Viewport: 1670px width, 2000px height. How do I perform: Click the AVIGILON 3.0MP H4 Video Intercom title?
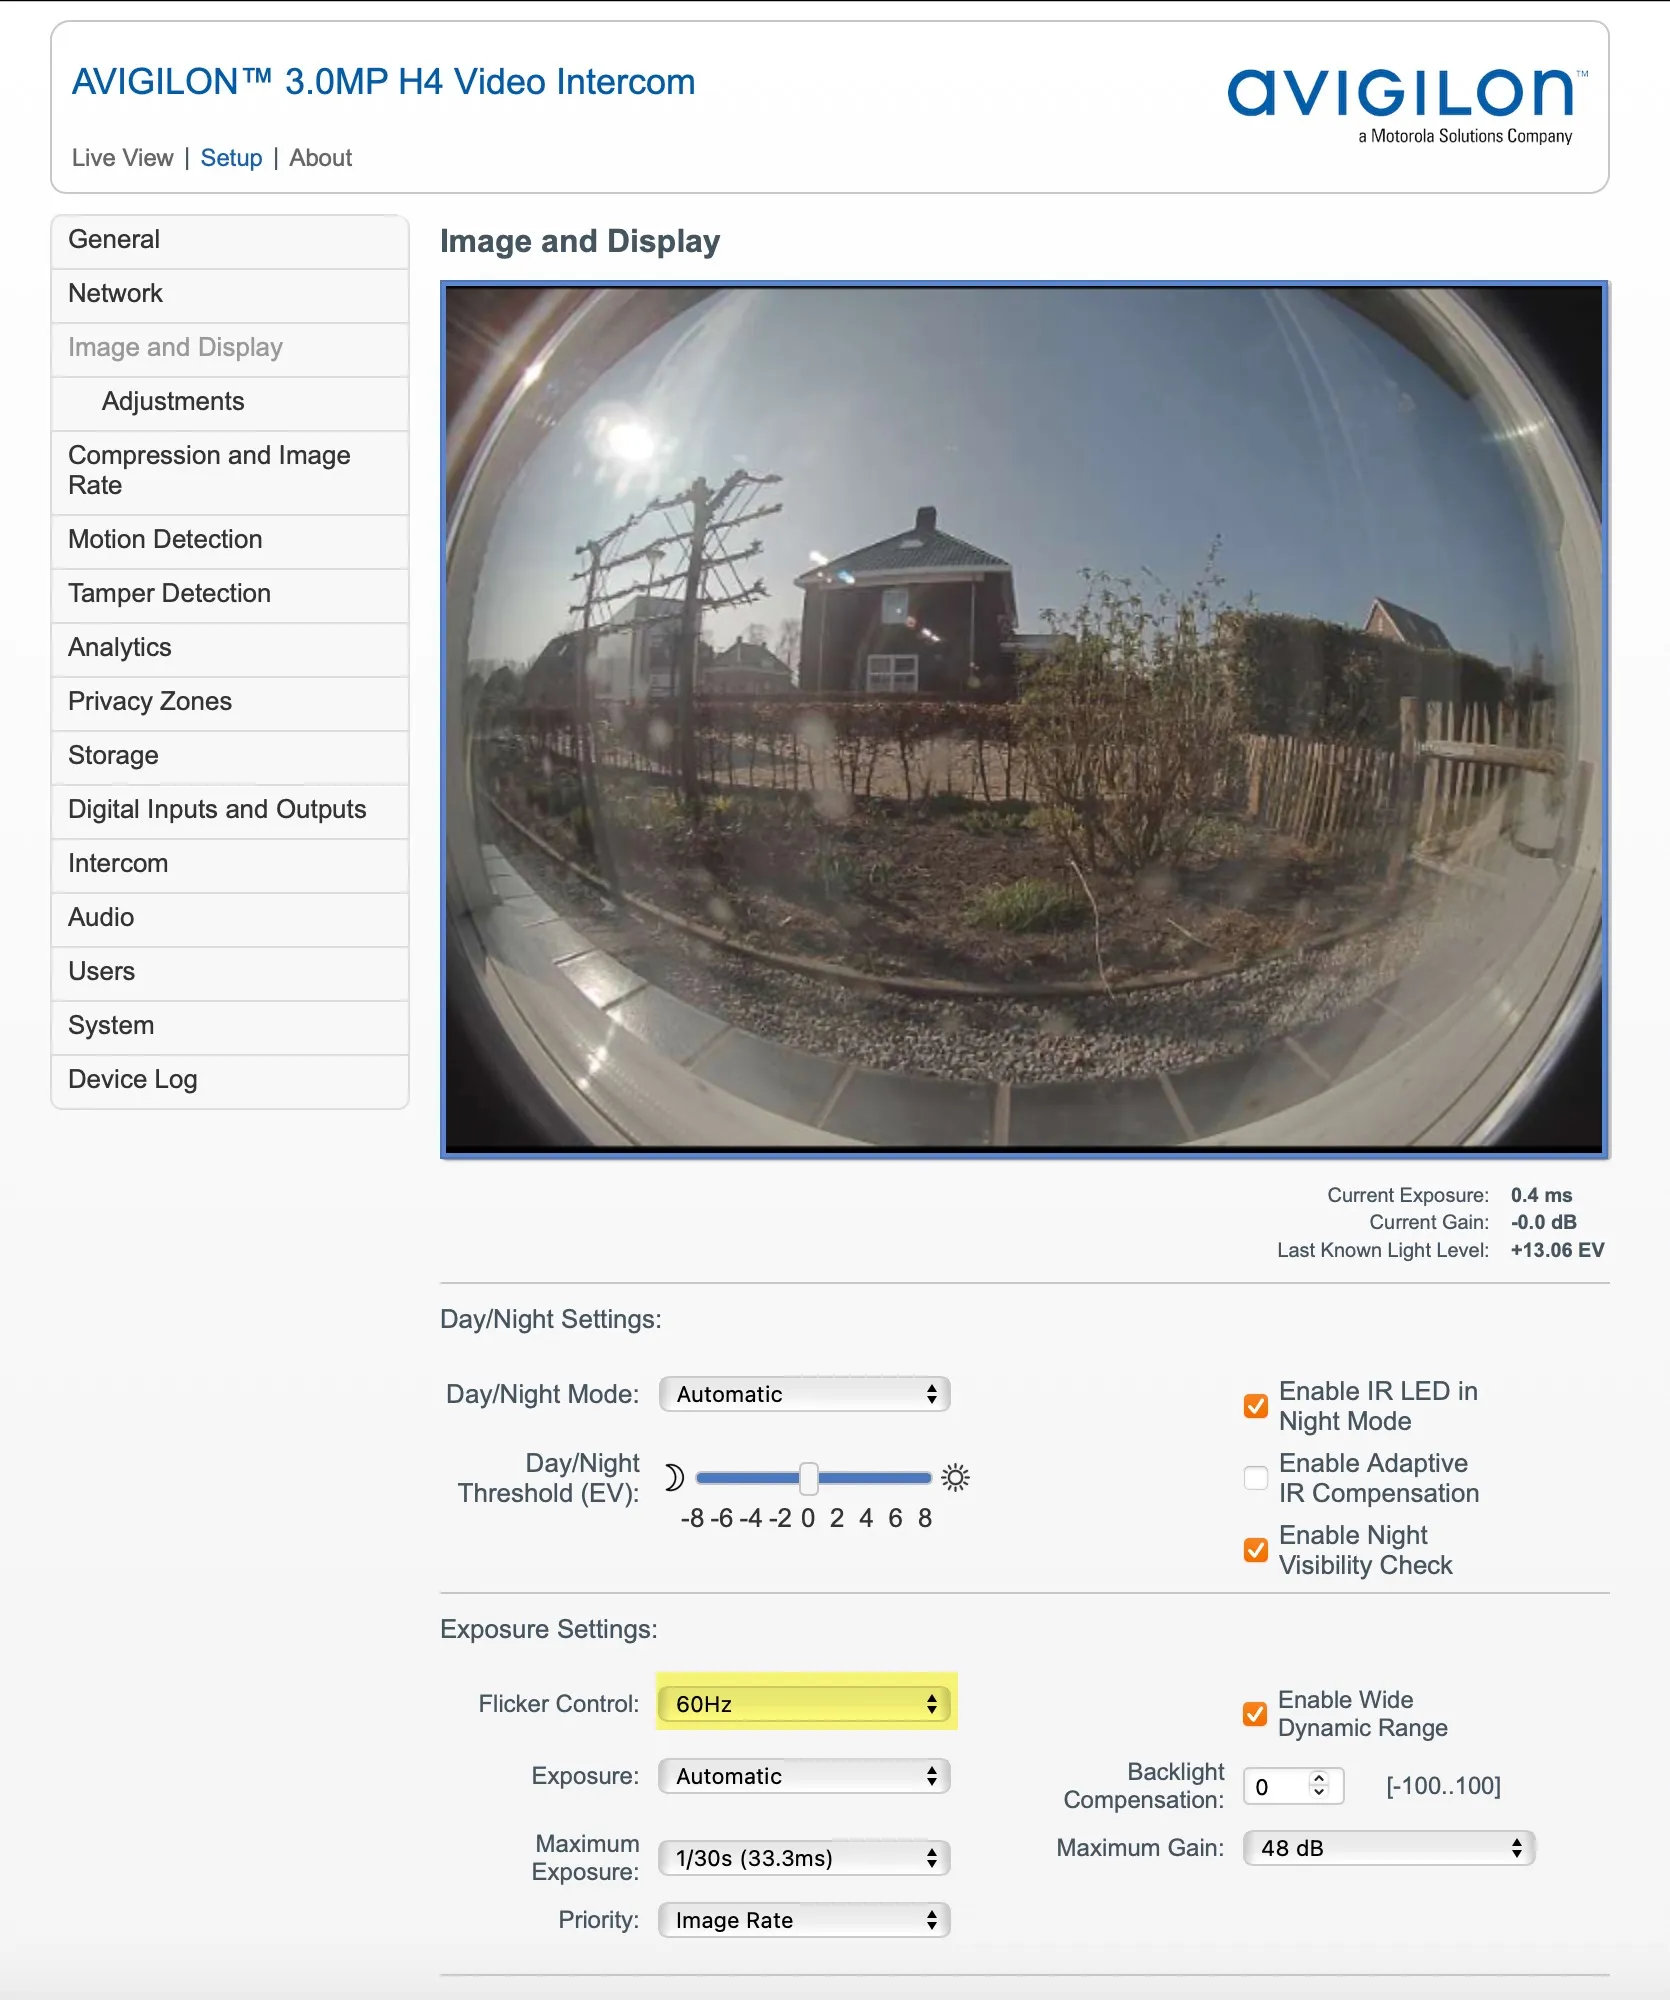click(383, 82)
